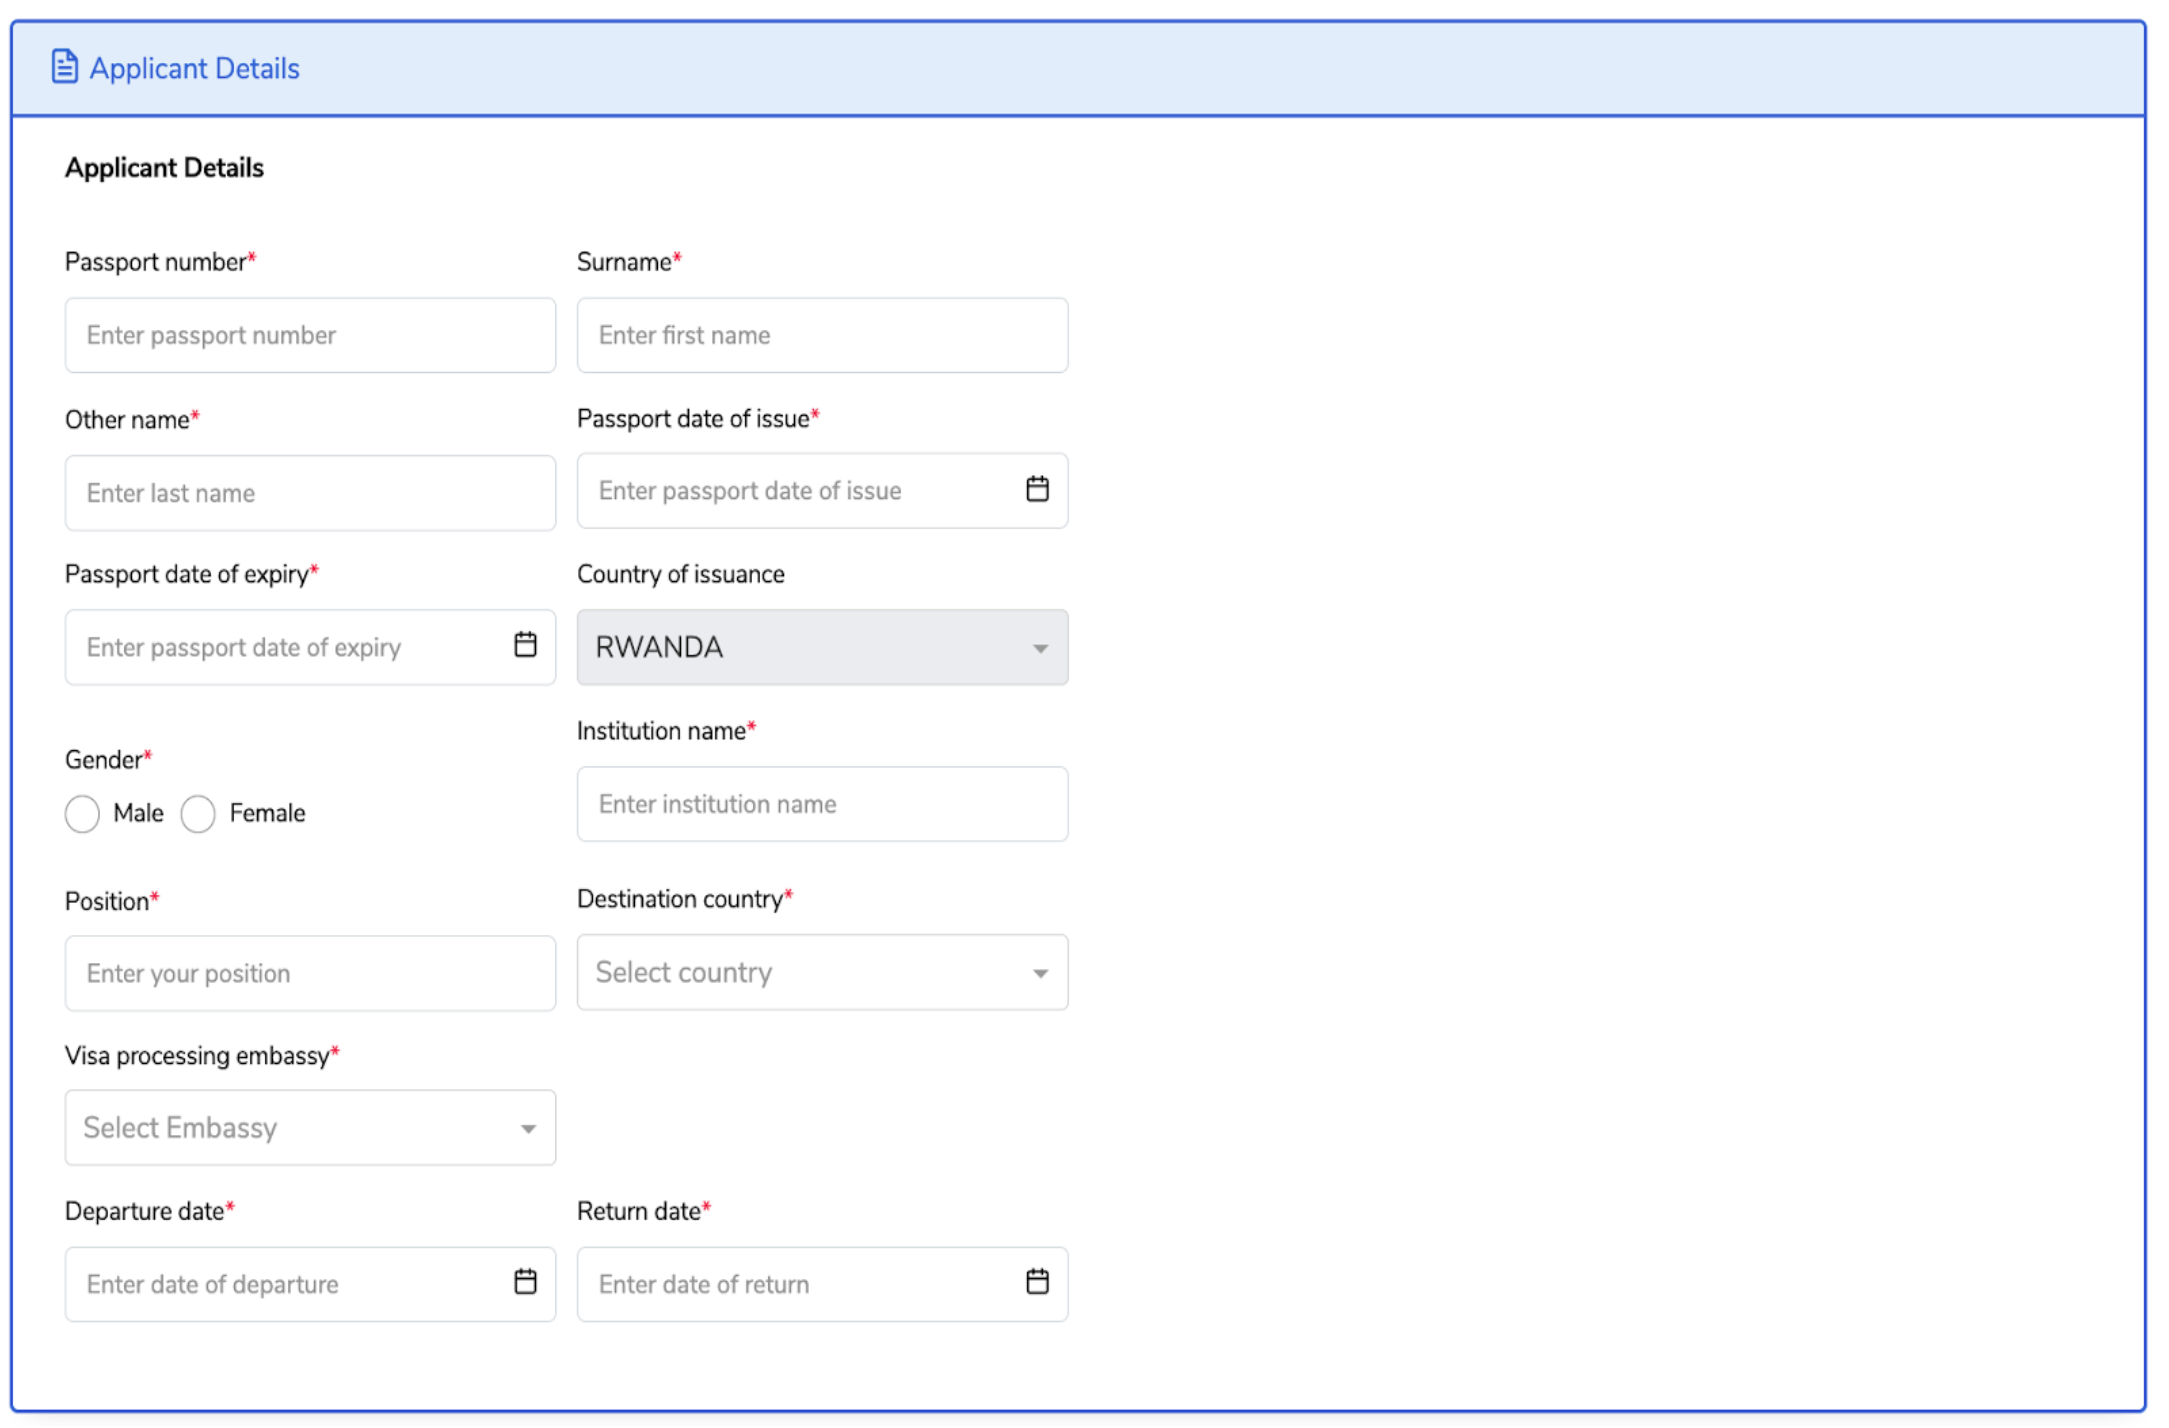Click the Applicant Details header tab title
2169x1428 pixels.
pyautogui.click(x=194, y=68)
